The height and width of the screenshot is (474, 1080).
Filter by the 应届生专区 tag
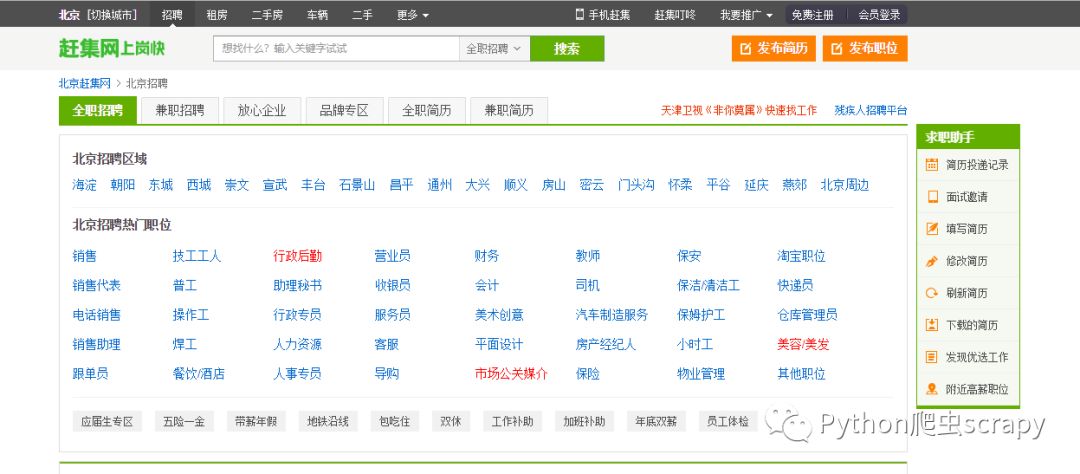click(x=107, y=421)
